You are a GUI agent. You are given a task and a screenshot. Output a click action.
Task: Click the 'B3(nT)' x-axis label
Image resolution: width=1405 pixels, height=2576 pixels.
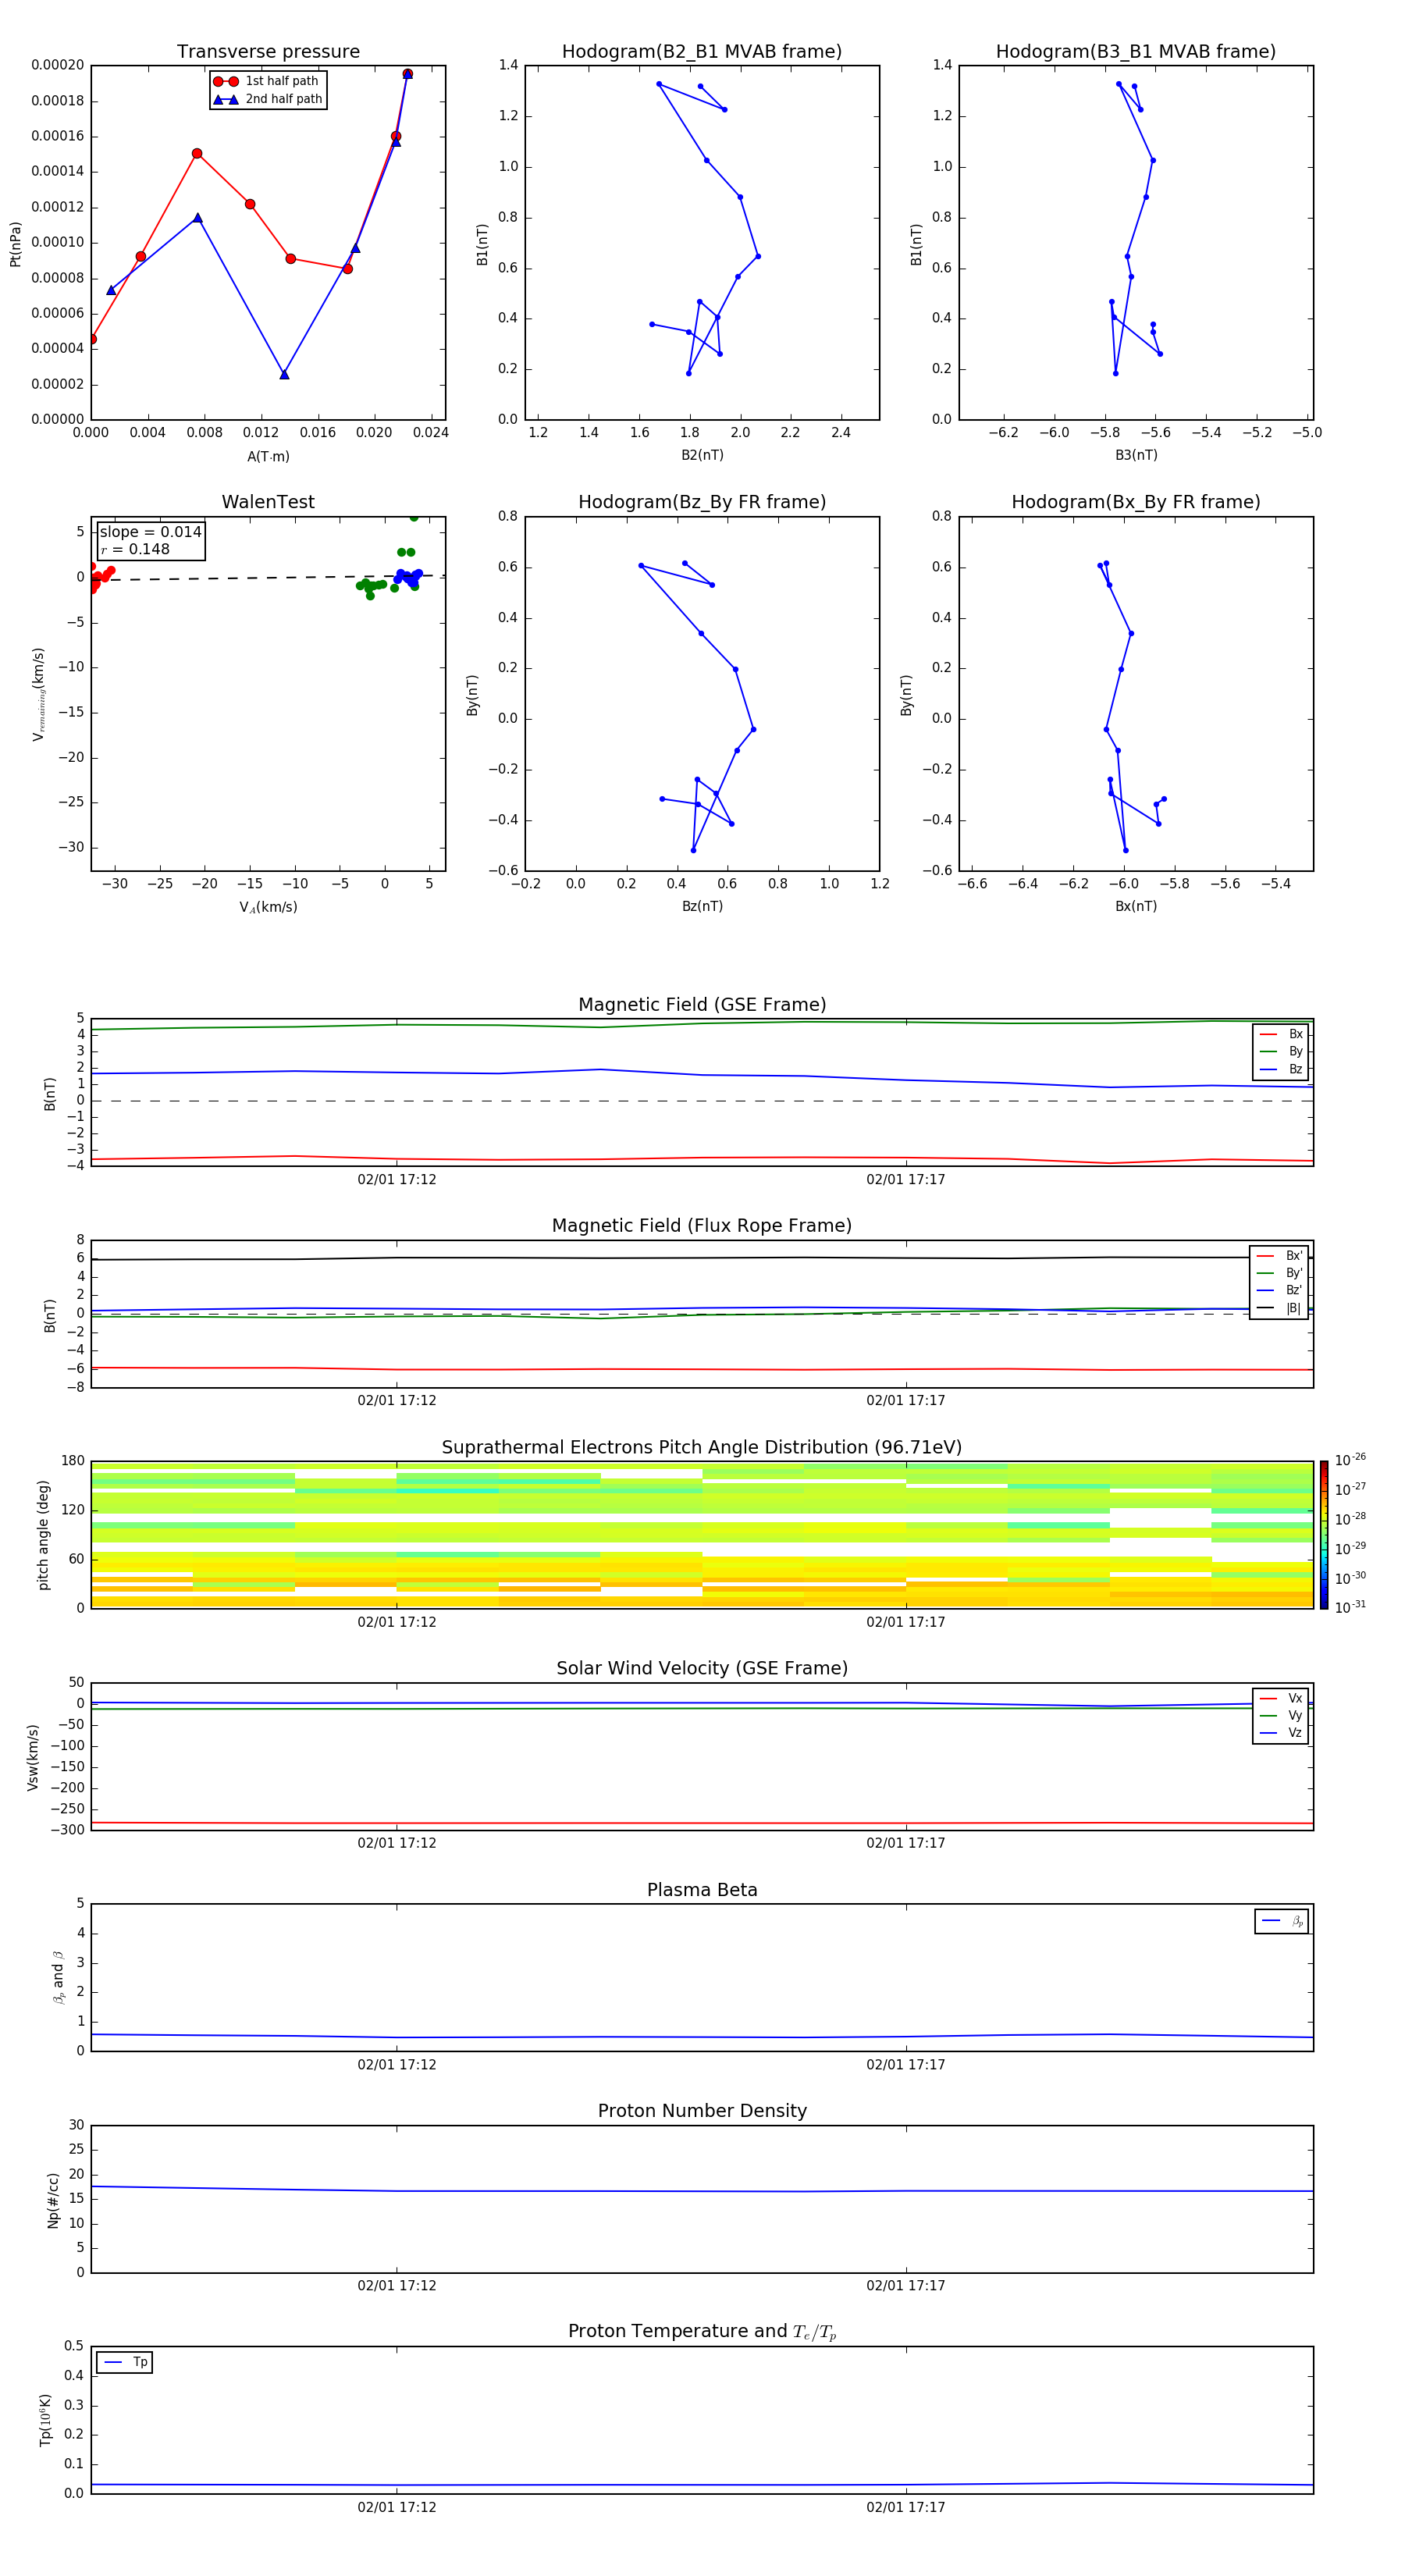(1136, 455)
